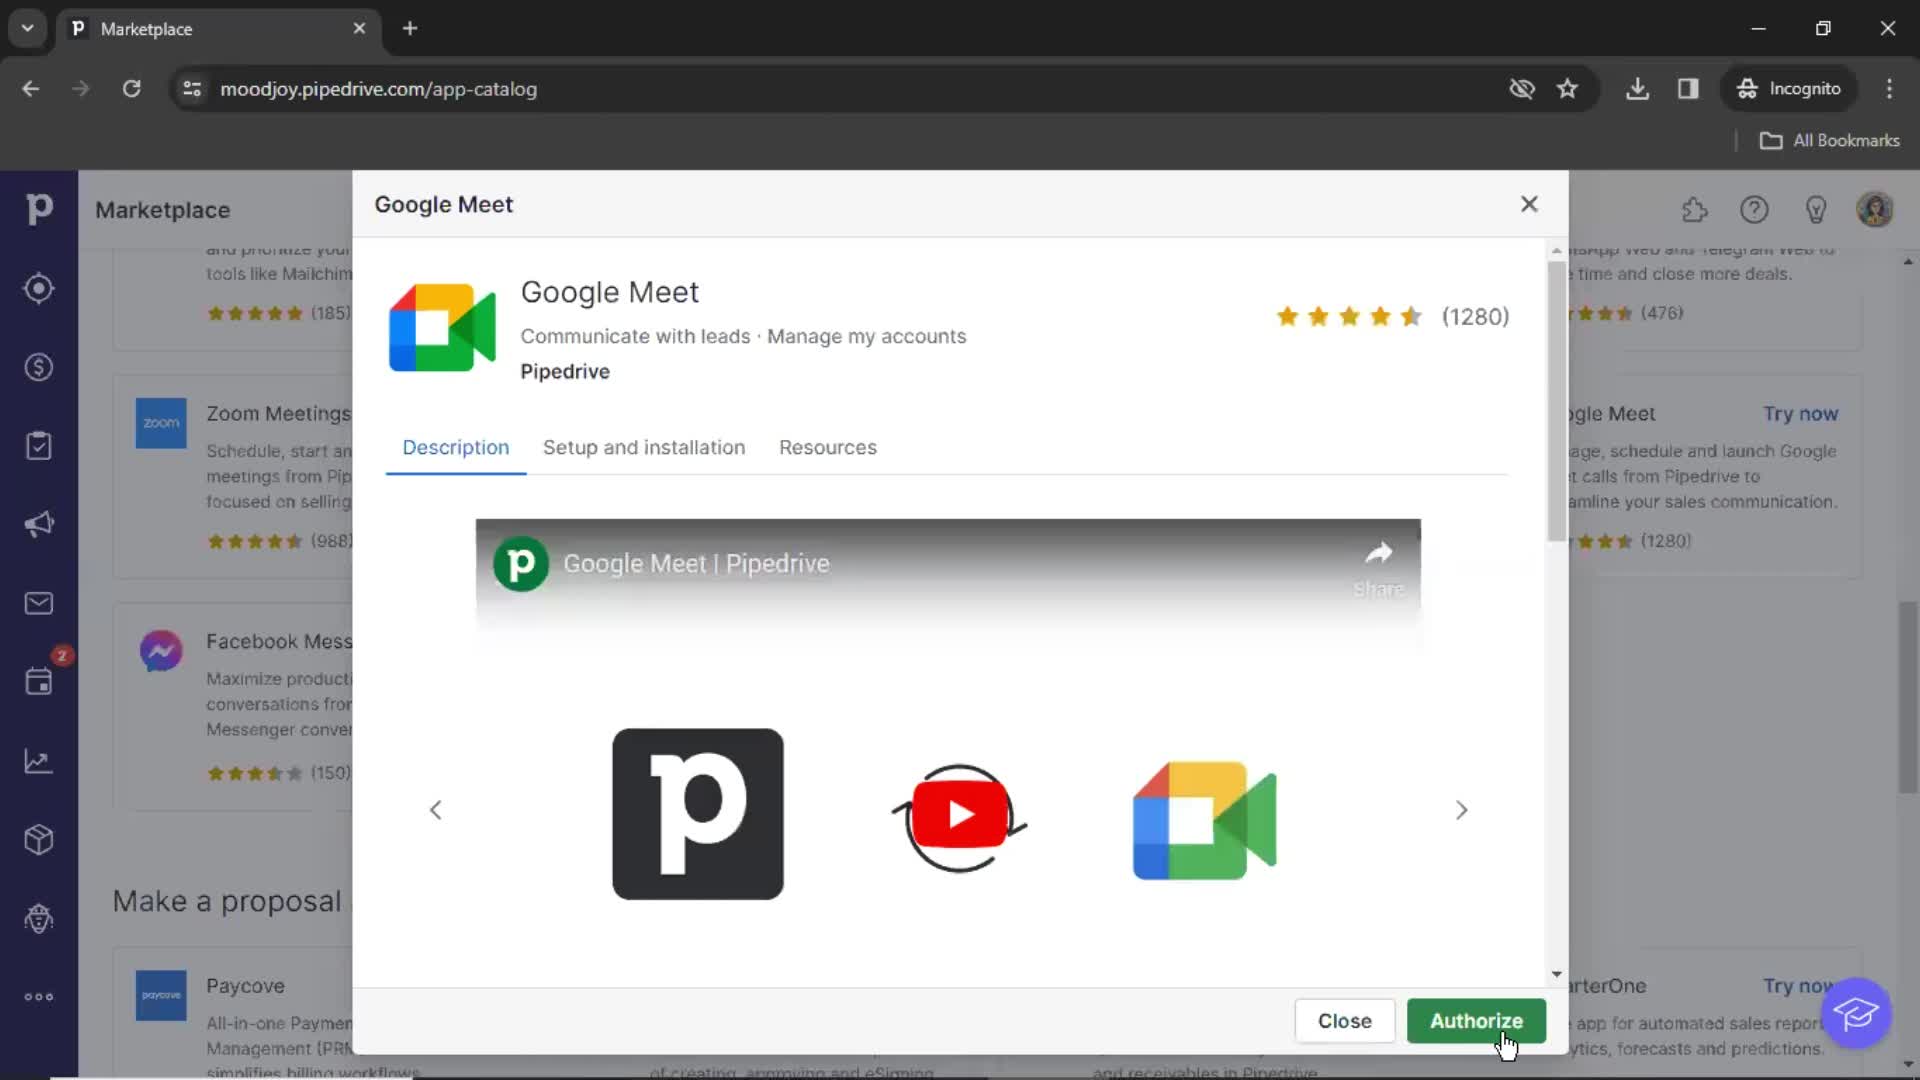Click the puzzle-piece apps icon in the header
Viewport: 1920px width, 1080px height.
click(x=1695, y=210)
